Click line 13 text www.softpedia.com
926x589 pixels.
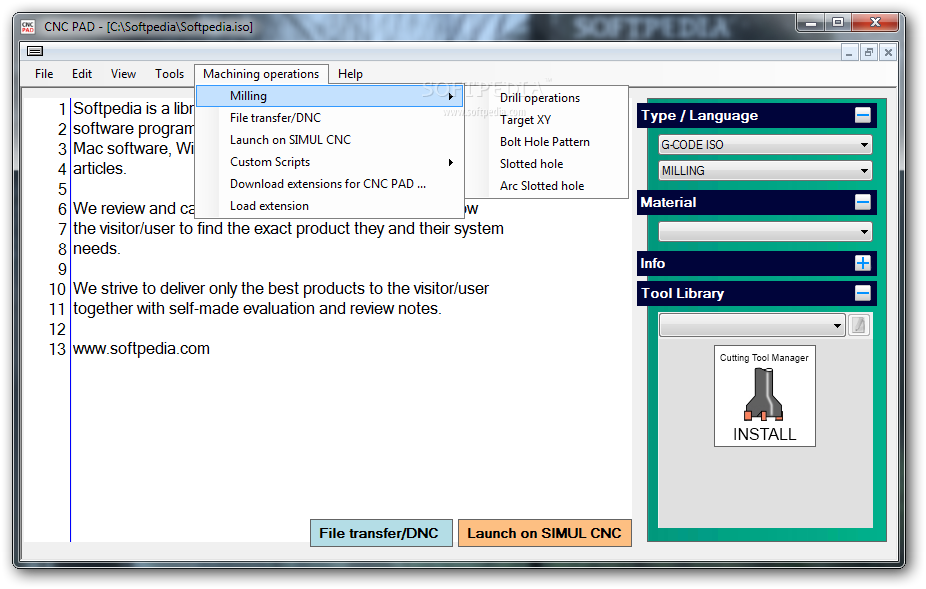[141, 349]
